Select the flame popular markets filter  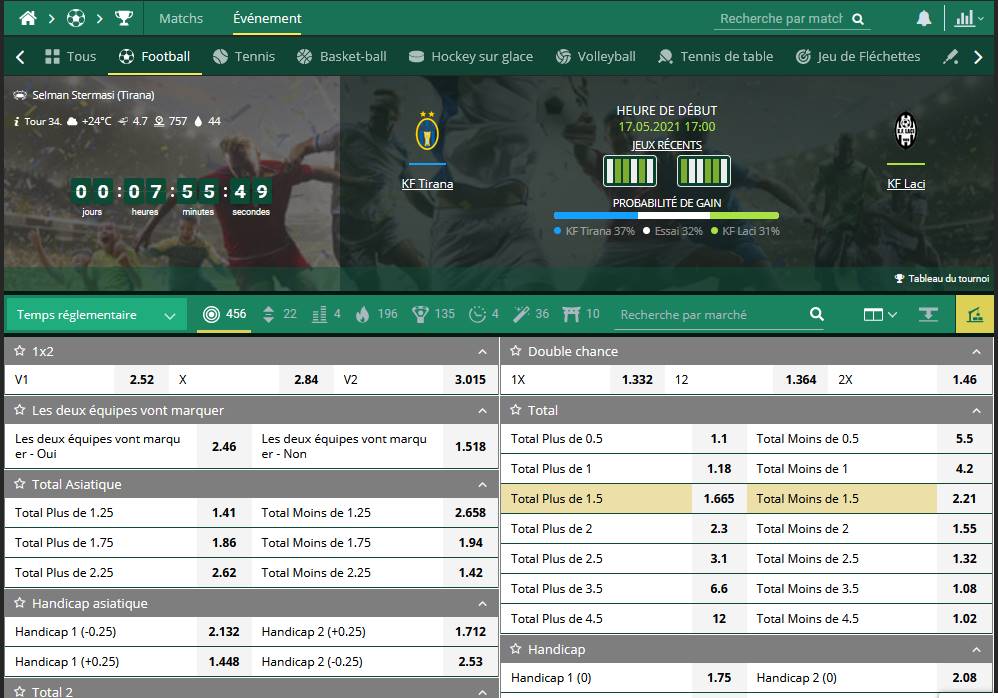click(362, 314)
